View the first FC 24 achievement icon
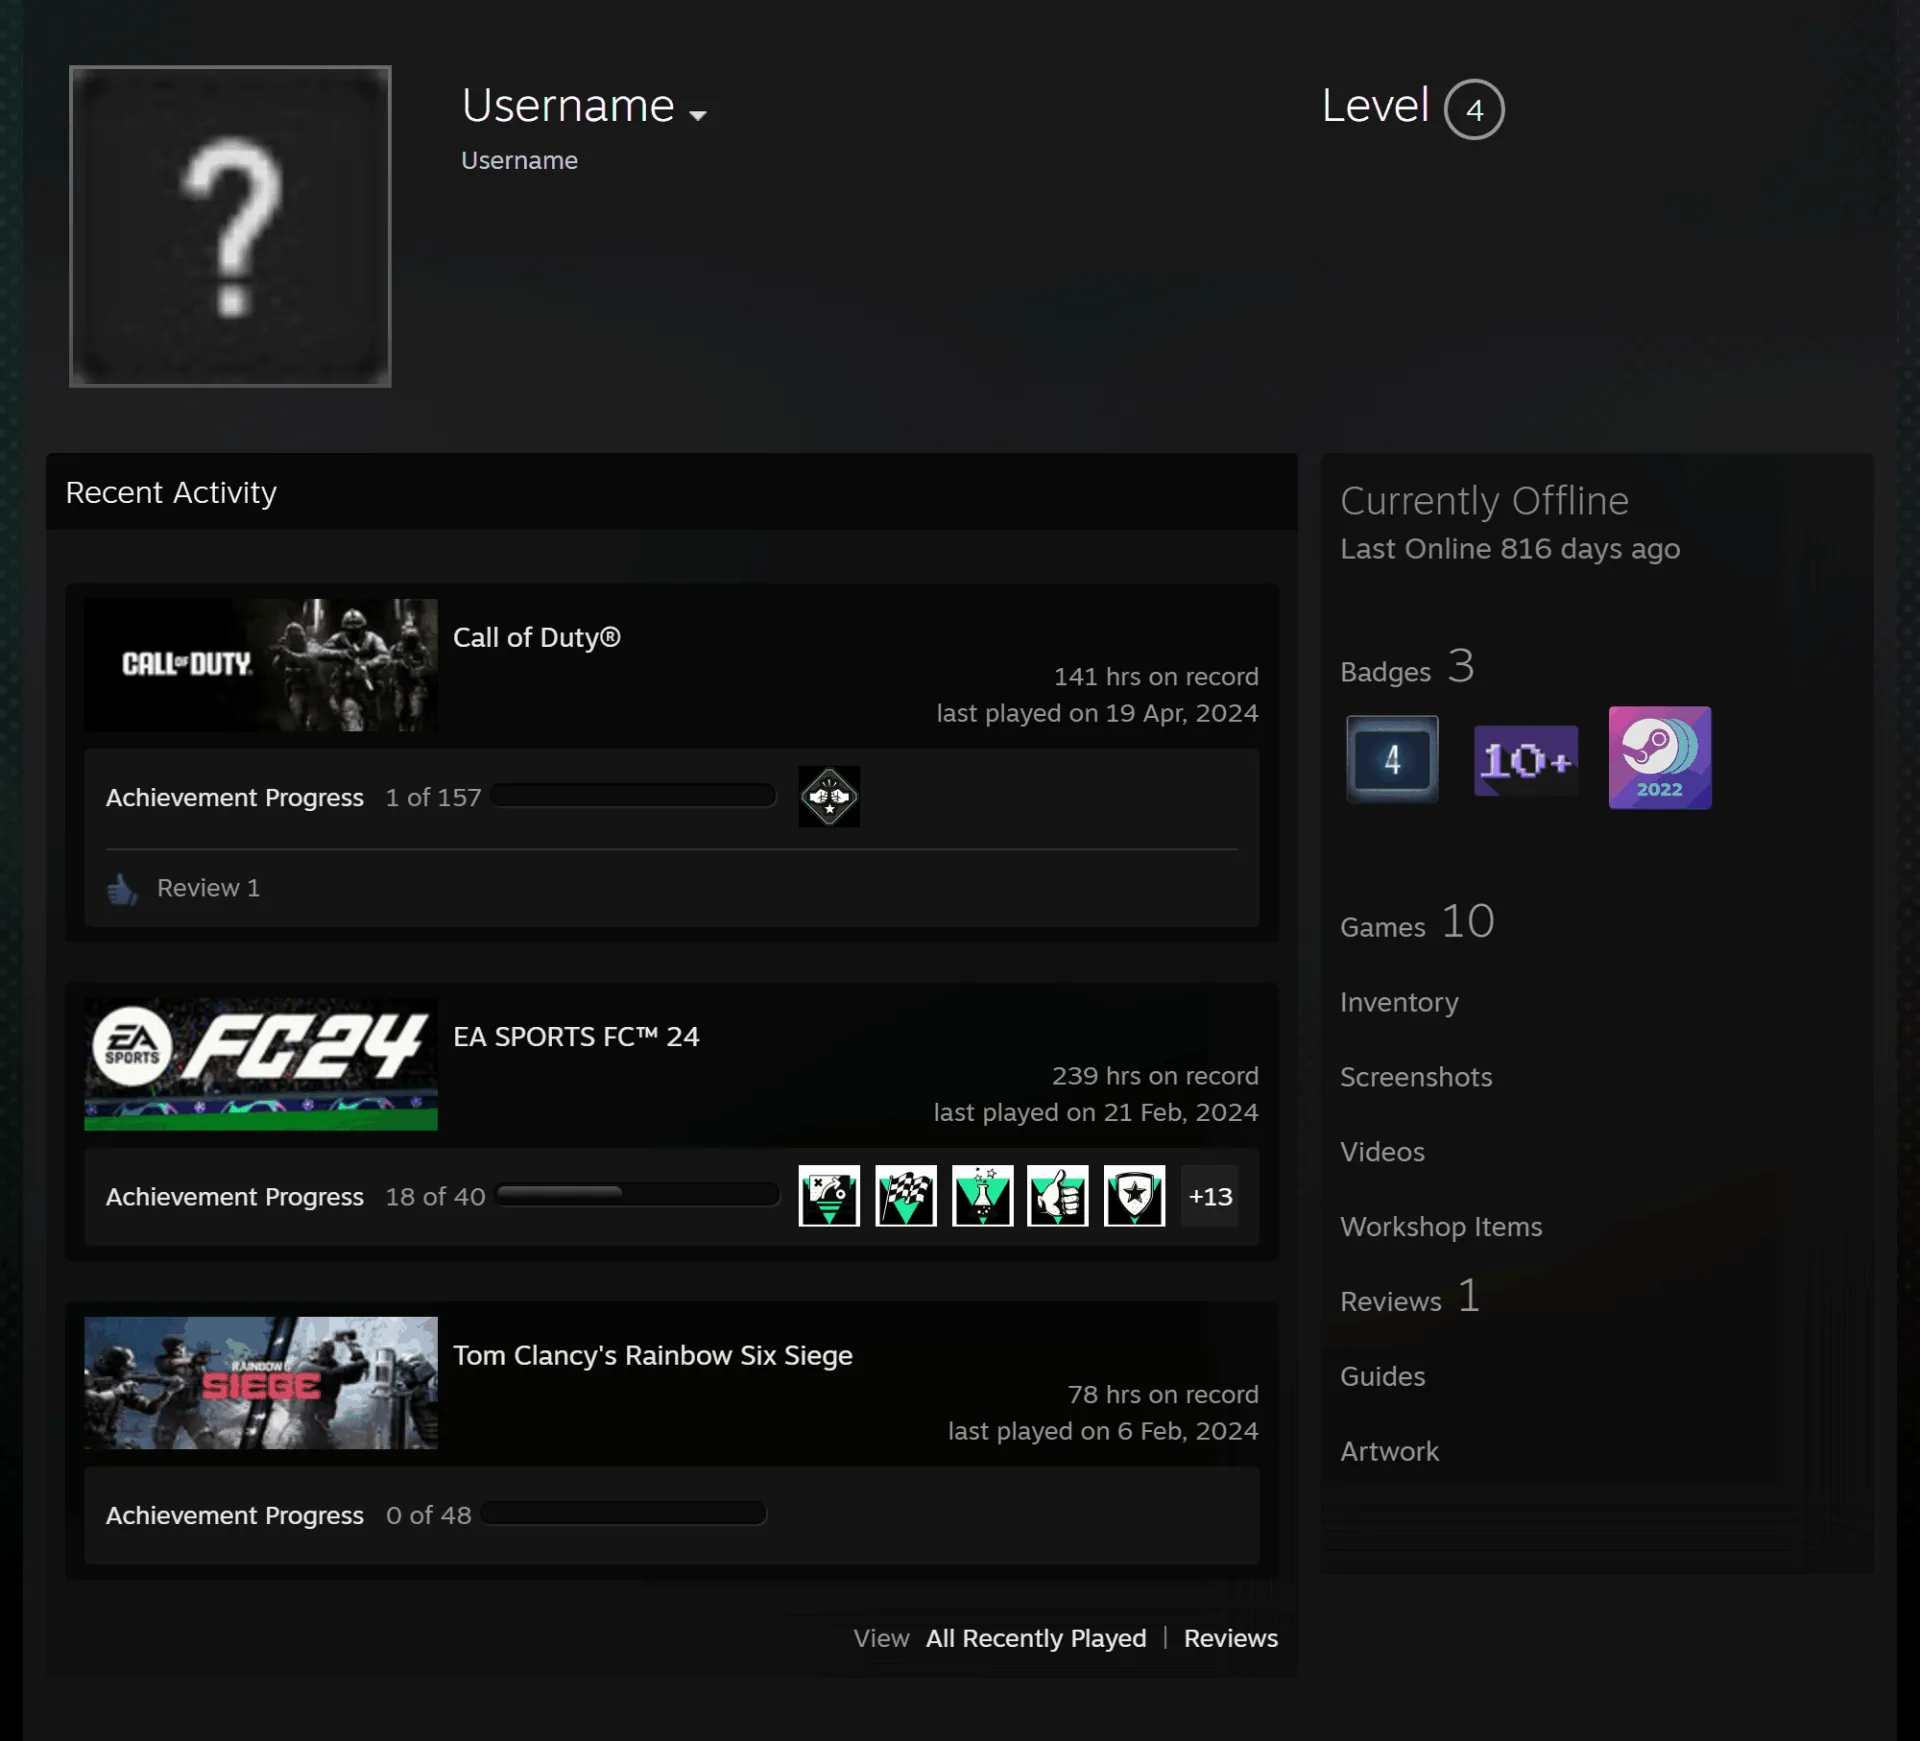 click(x=829, y=1195)
